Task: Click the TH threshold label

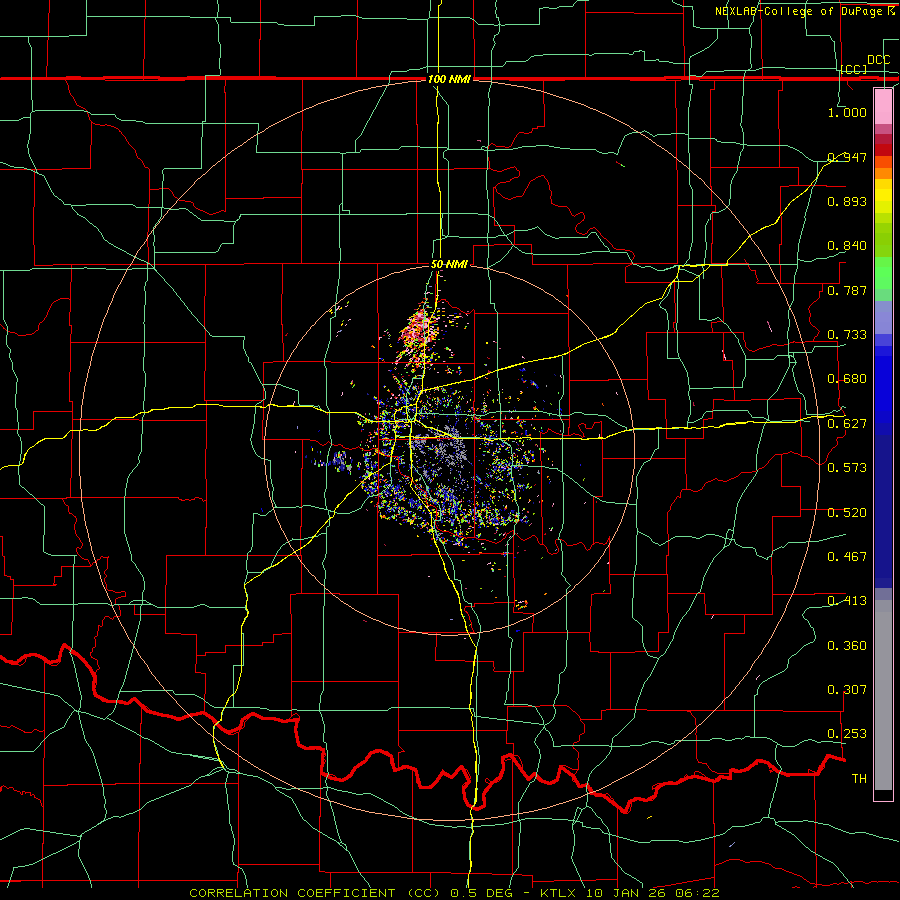Action: (x=859, y=779)
